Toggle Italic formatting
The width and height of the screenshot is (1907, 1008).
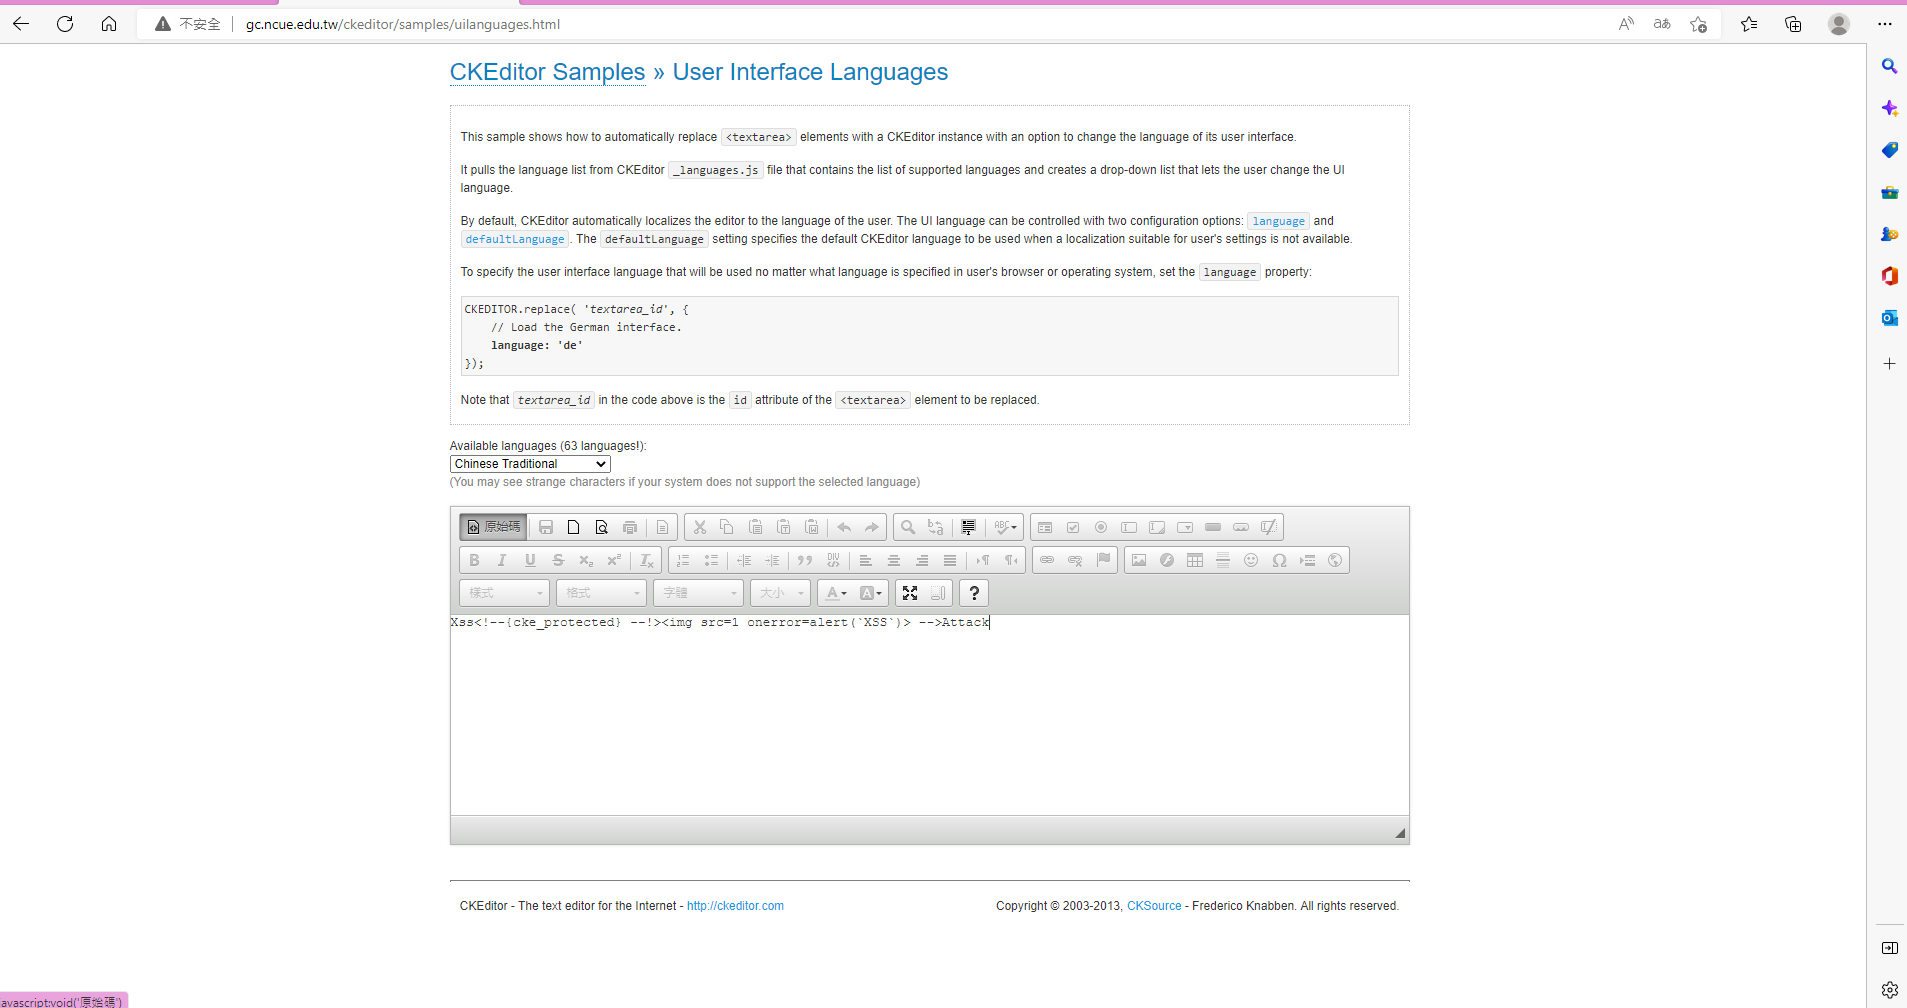[502, 560]
